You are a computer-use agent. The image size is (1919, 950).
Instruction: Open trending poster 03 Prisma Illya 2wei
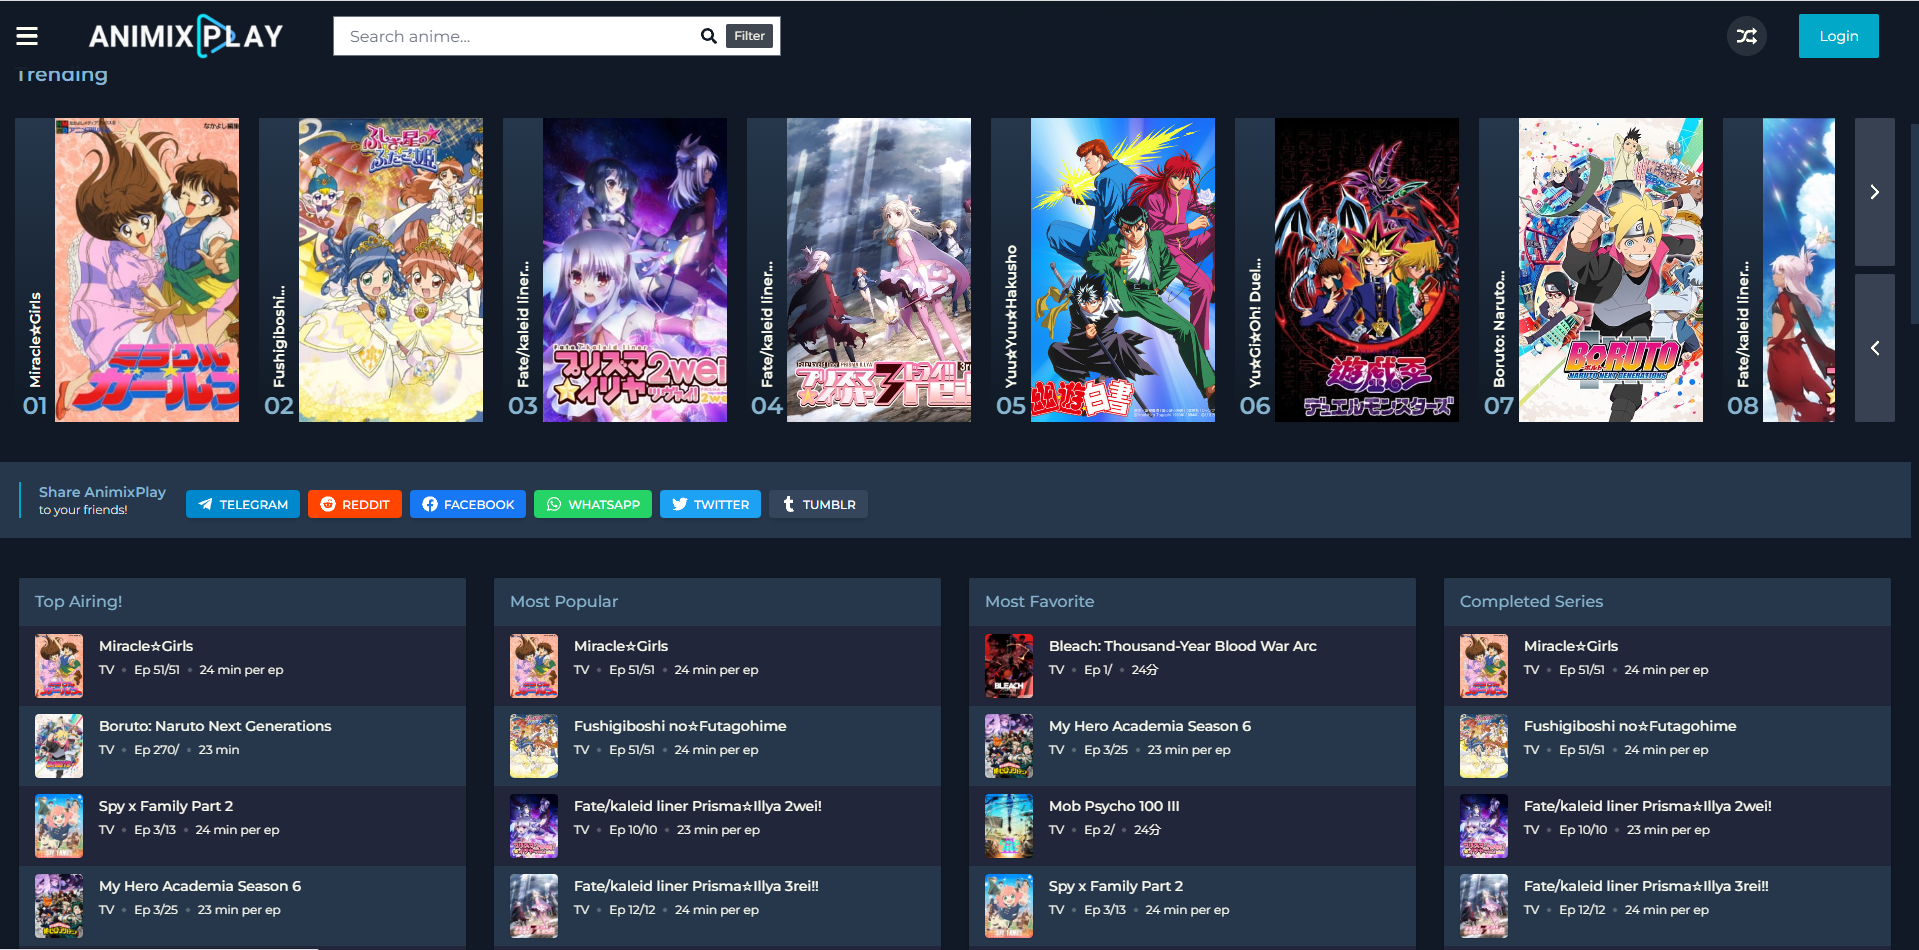coord(635,270)
